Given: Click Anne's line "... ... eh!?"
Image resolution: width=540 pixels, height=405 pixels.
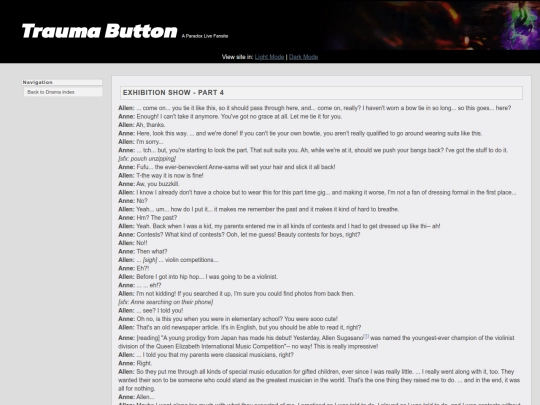Looking at the screenshot, I should [140, 285].
